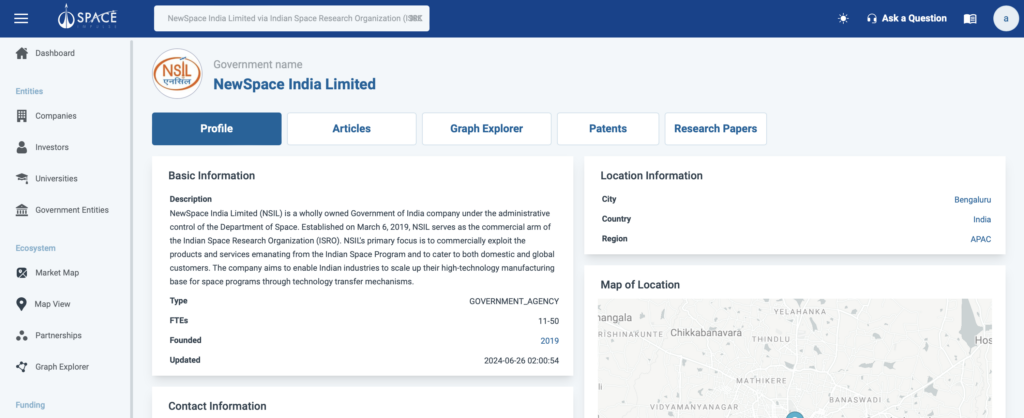
Task: Click the Funding section label
Action: (30, 405)
